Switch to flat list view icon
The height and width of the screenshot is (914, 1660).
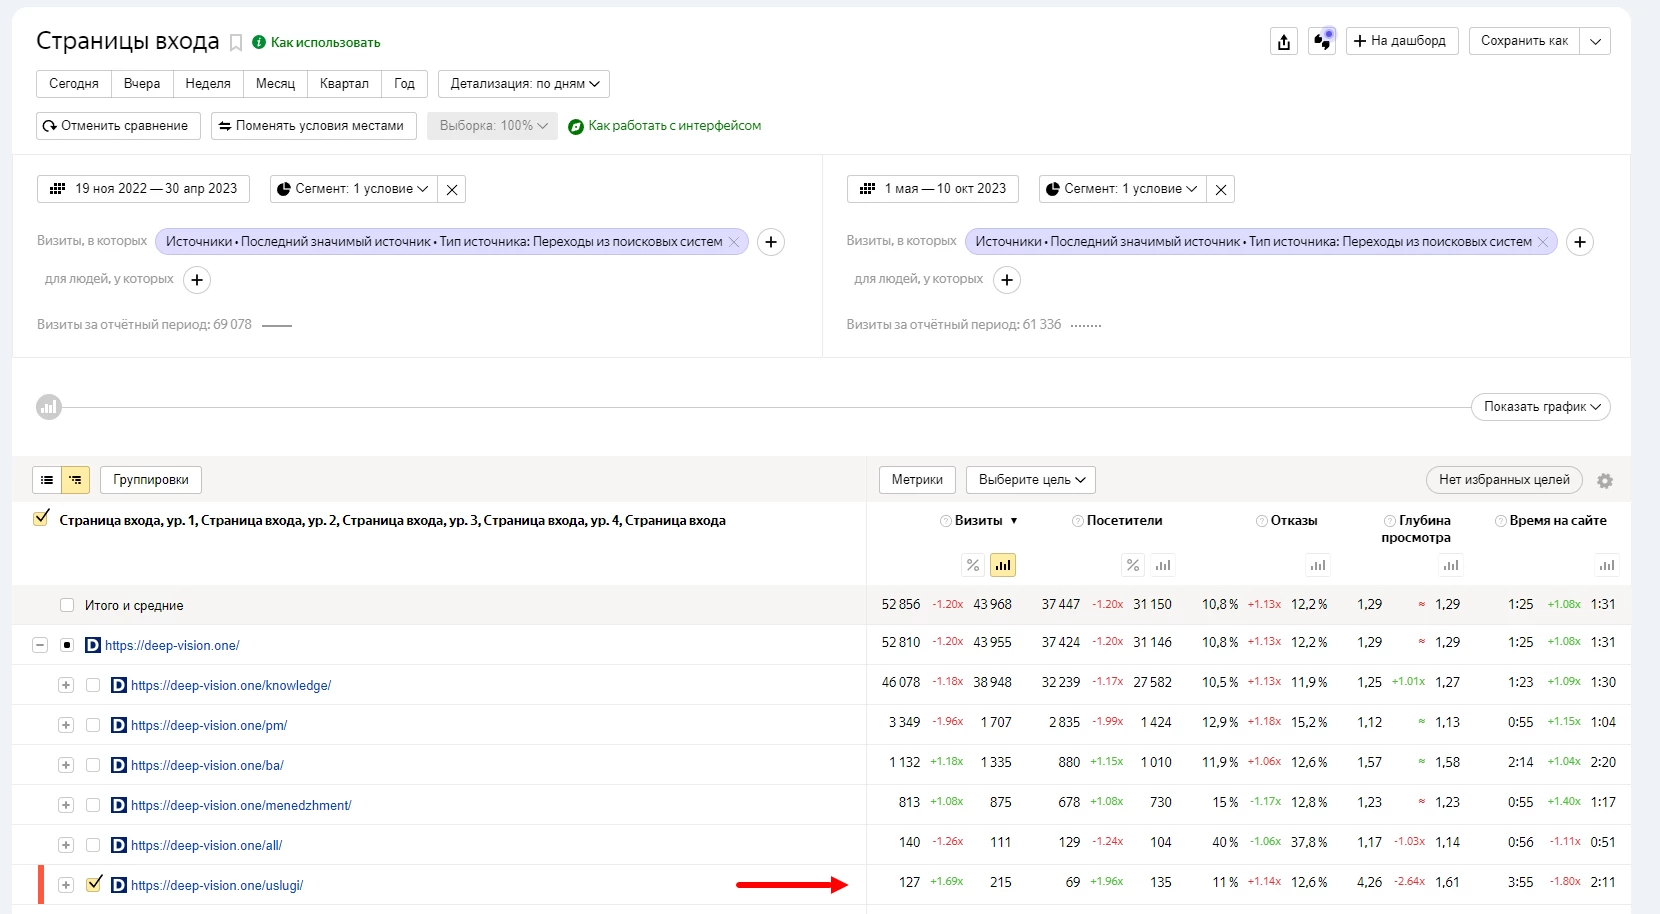click(x=47, y=480)
